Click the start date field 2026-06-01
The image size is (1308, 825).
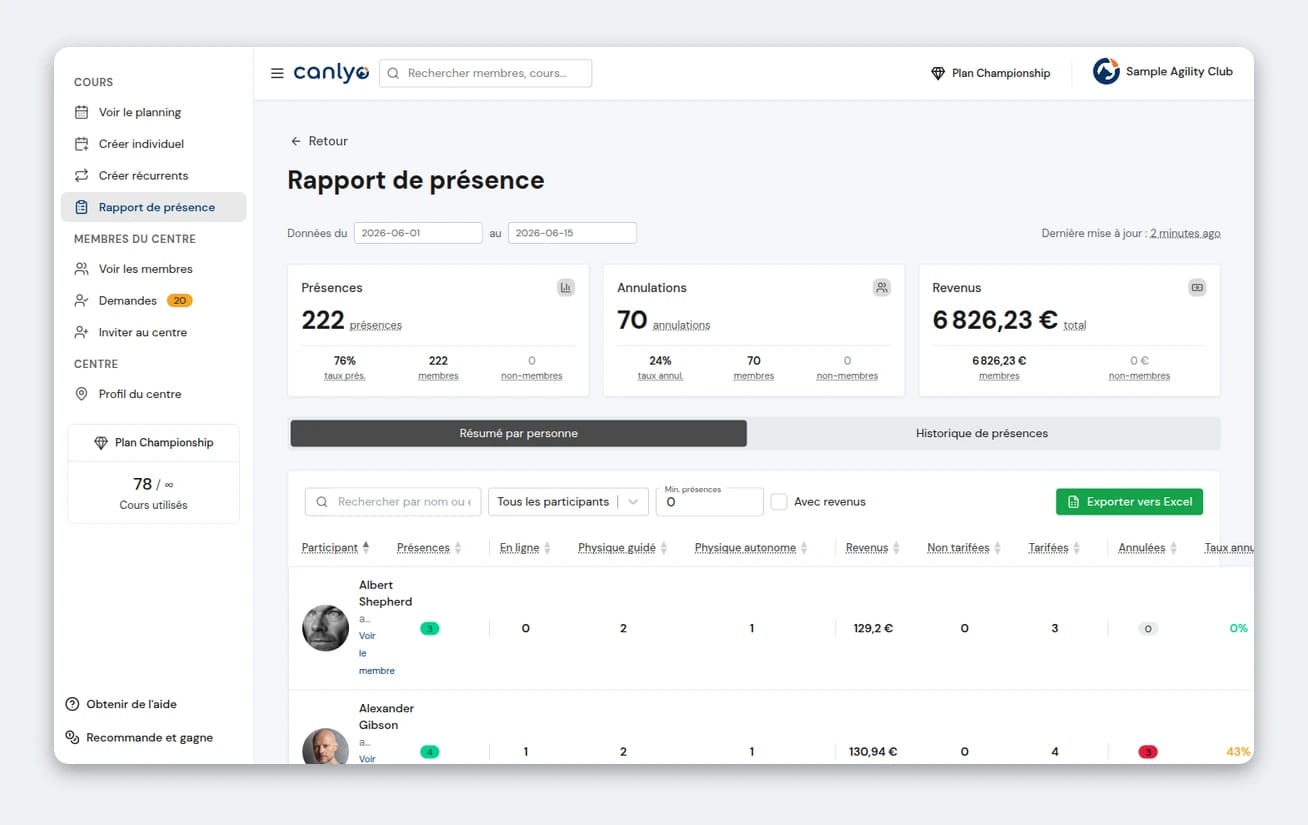pyautogui.click(x=418, y=233)
